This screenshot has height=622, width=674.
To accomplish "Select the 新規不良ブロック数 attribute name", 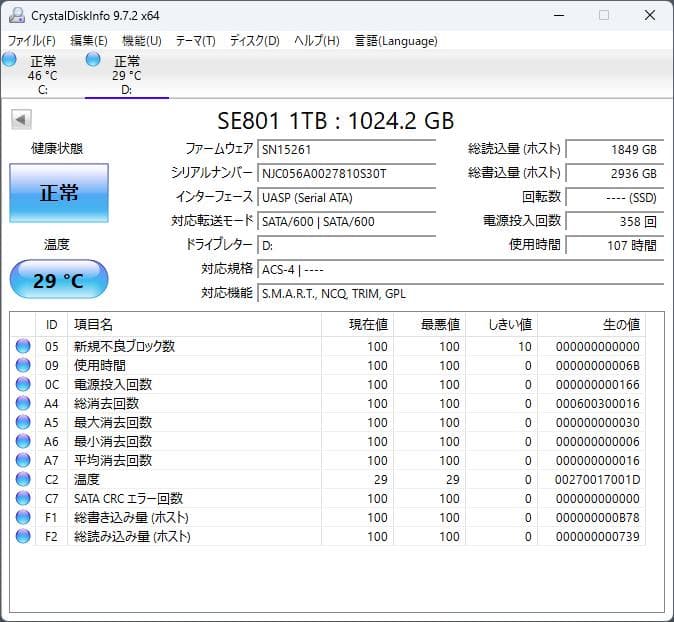I will 124,346.
